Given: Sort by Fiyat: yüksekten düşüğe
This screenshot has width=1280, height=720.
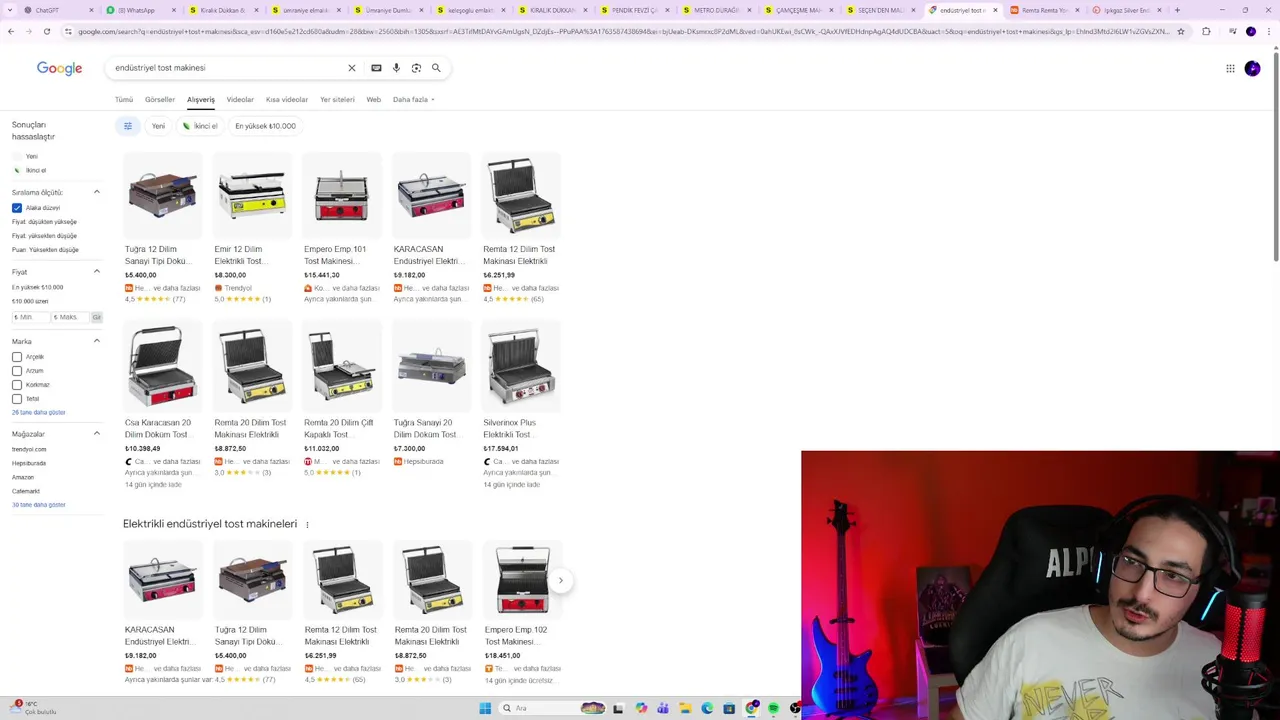Looking at the screenshot, I should coord(44,236).
